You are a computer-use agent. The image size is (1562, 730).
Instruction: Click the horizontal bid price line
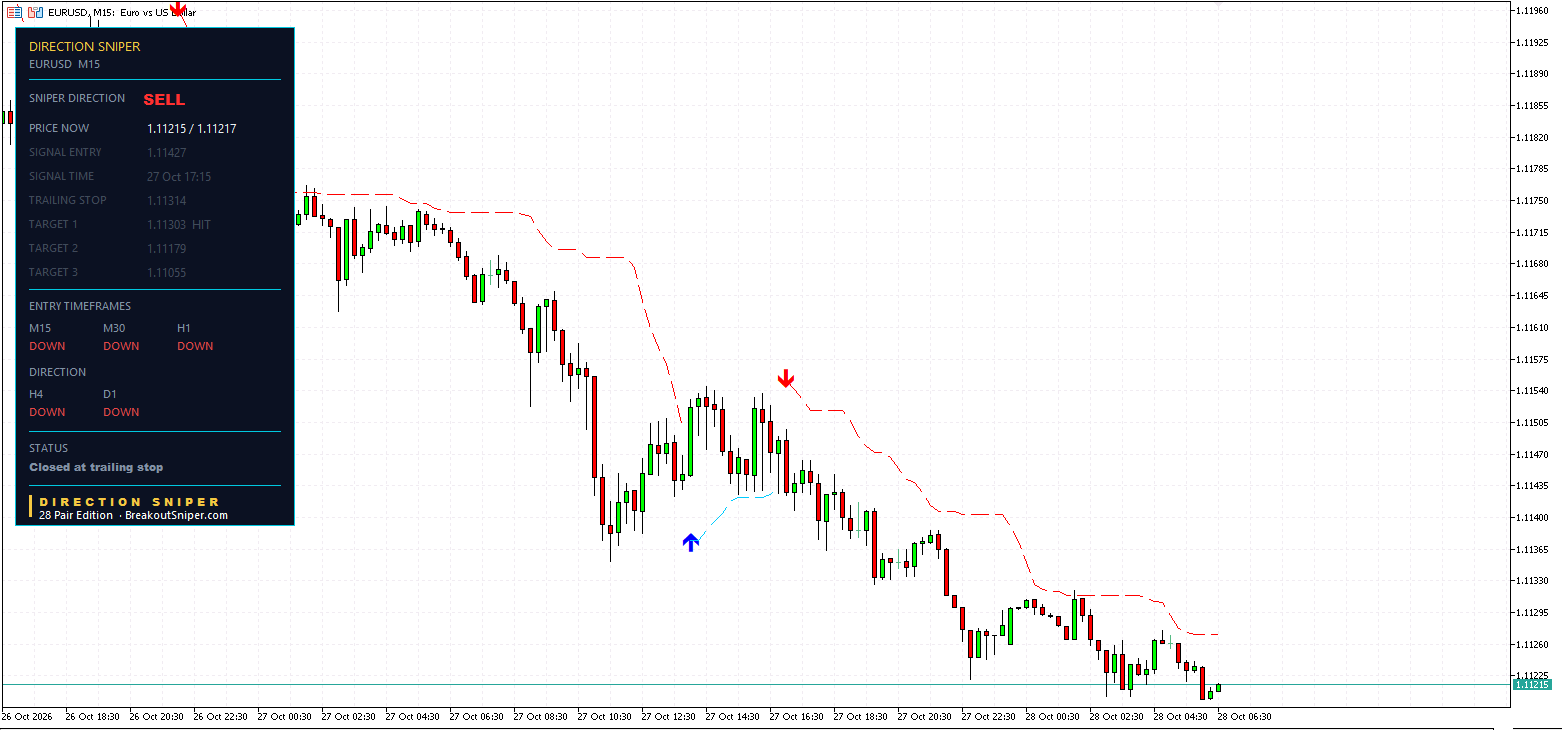pyautogui.click(x=756, y=685)
